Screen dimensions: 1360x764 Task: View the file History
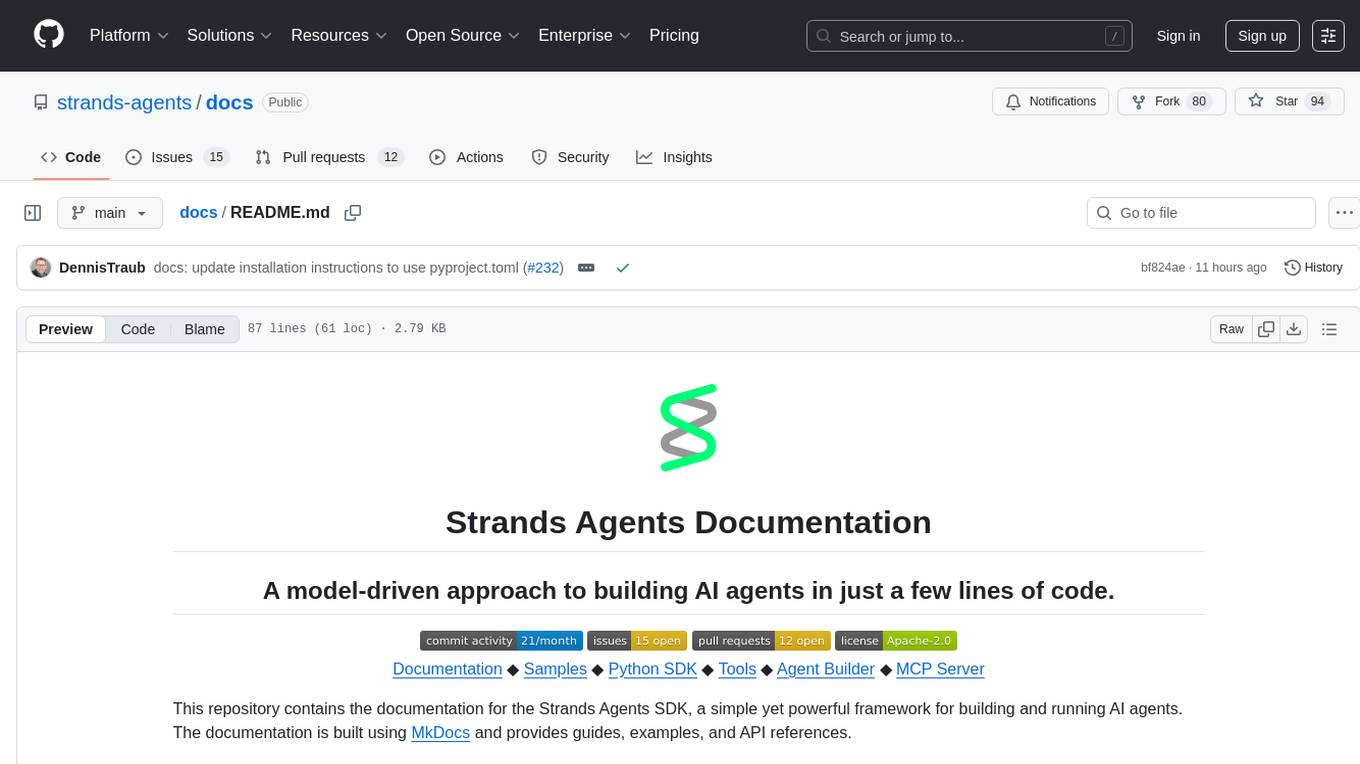point(1313,268)
